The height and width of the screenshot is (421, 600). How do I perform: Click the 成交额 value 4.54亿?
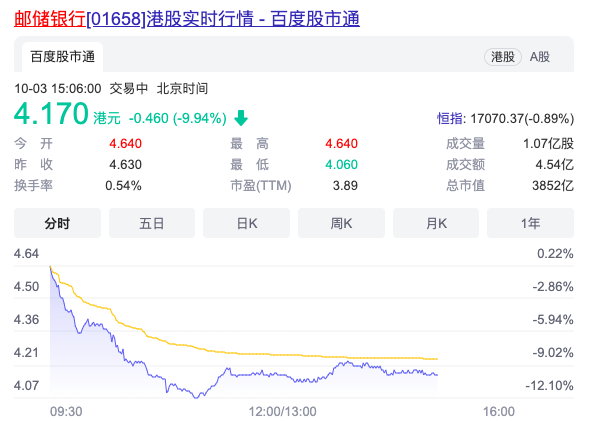(x=554, y=165)
